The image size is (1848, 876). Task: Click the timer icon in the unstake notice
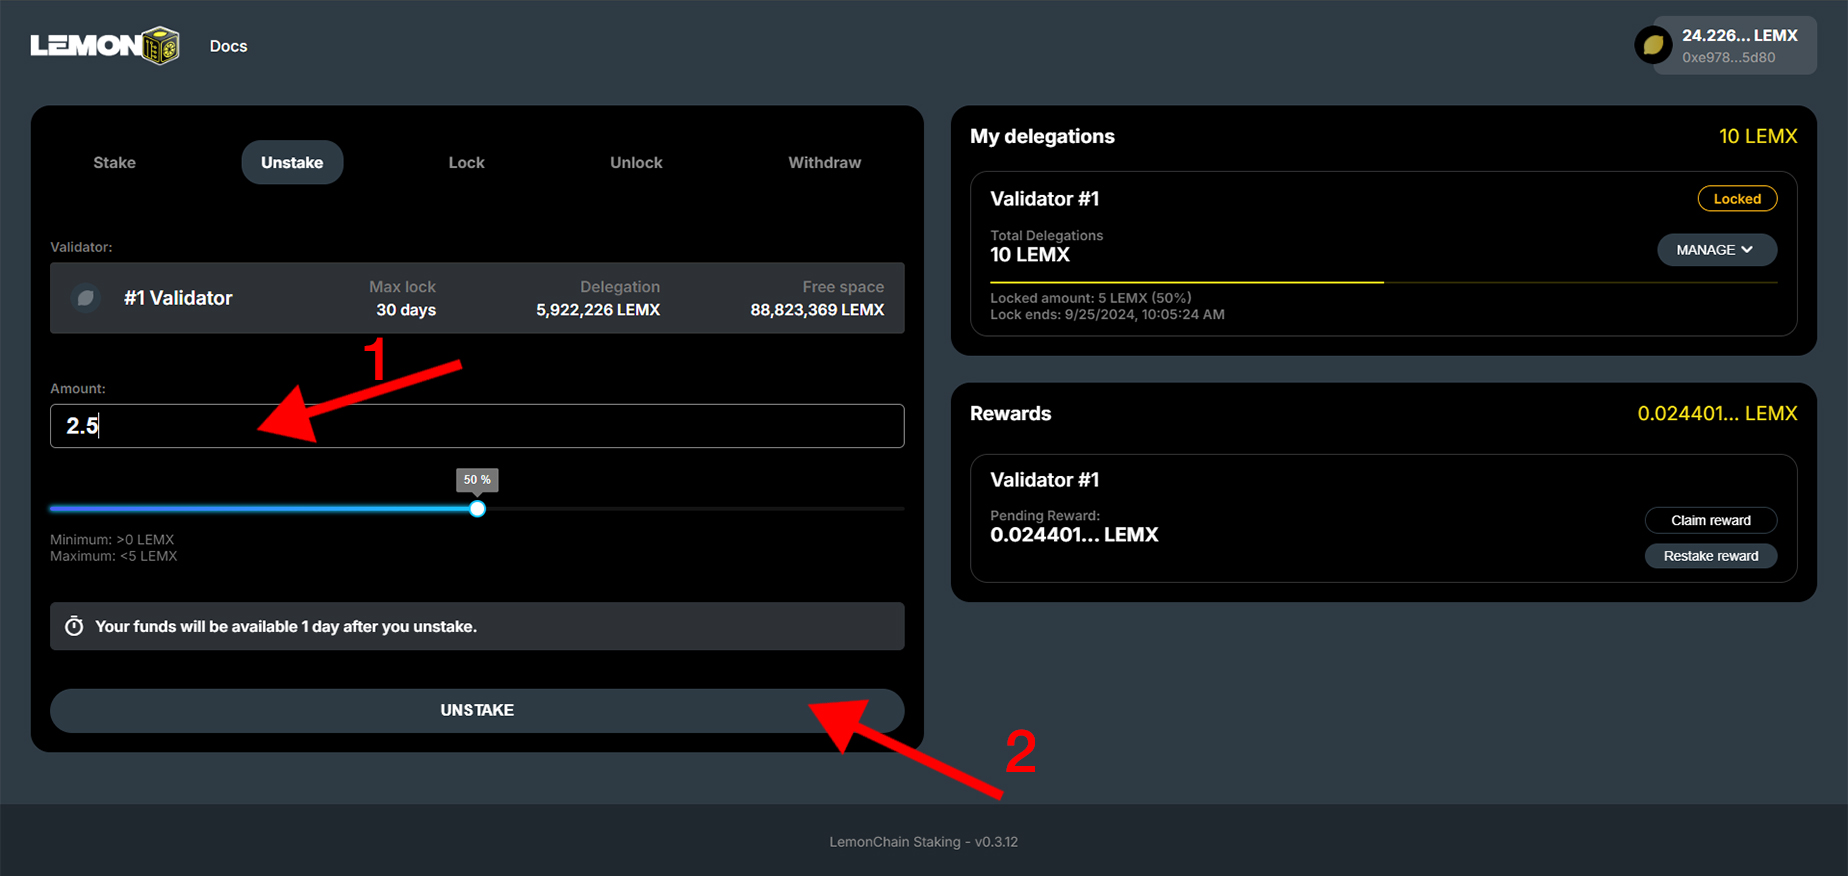(x=74, y=626)
